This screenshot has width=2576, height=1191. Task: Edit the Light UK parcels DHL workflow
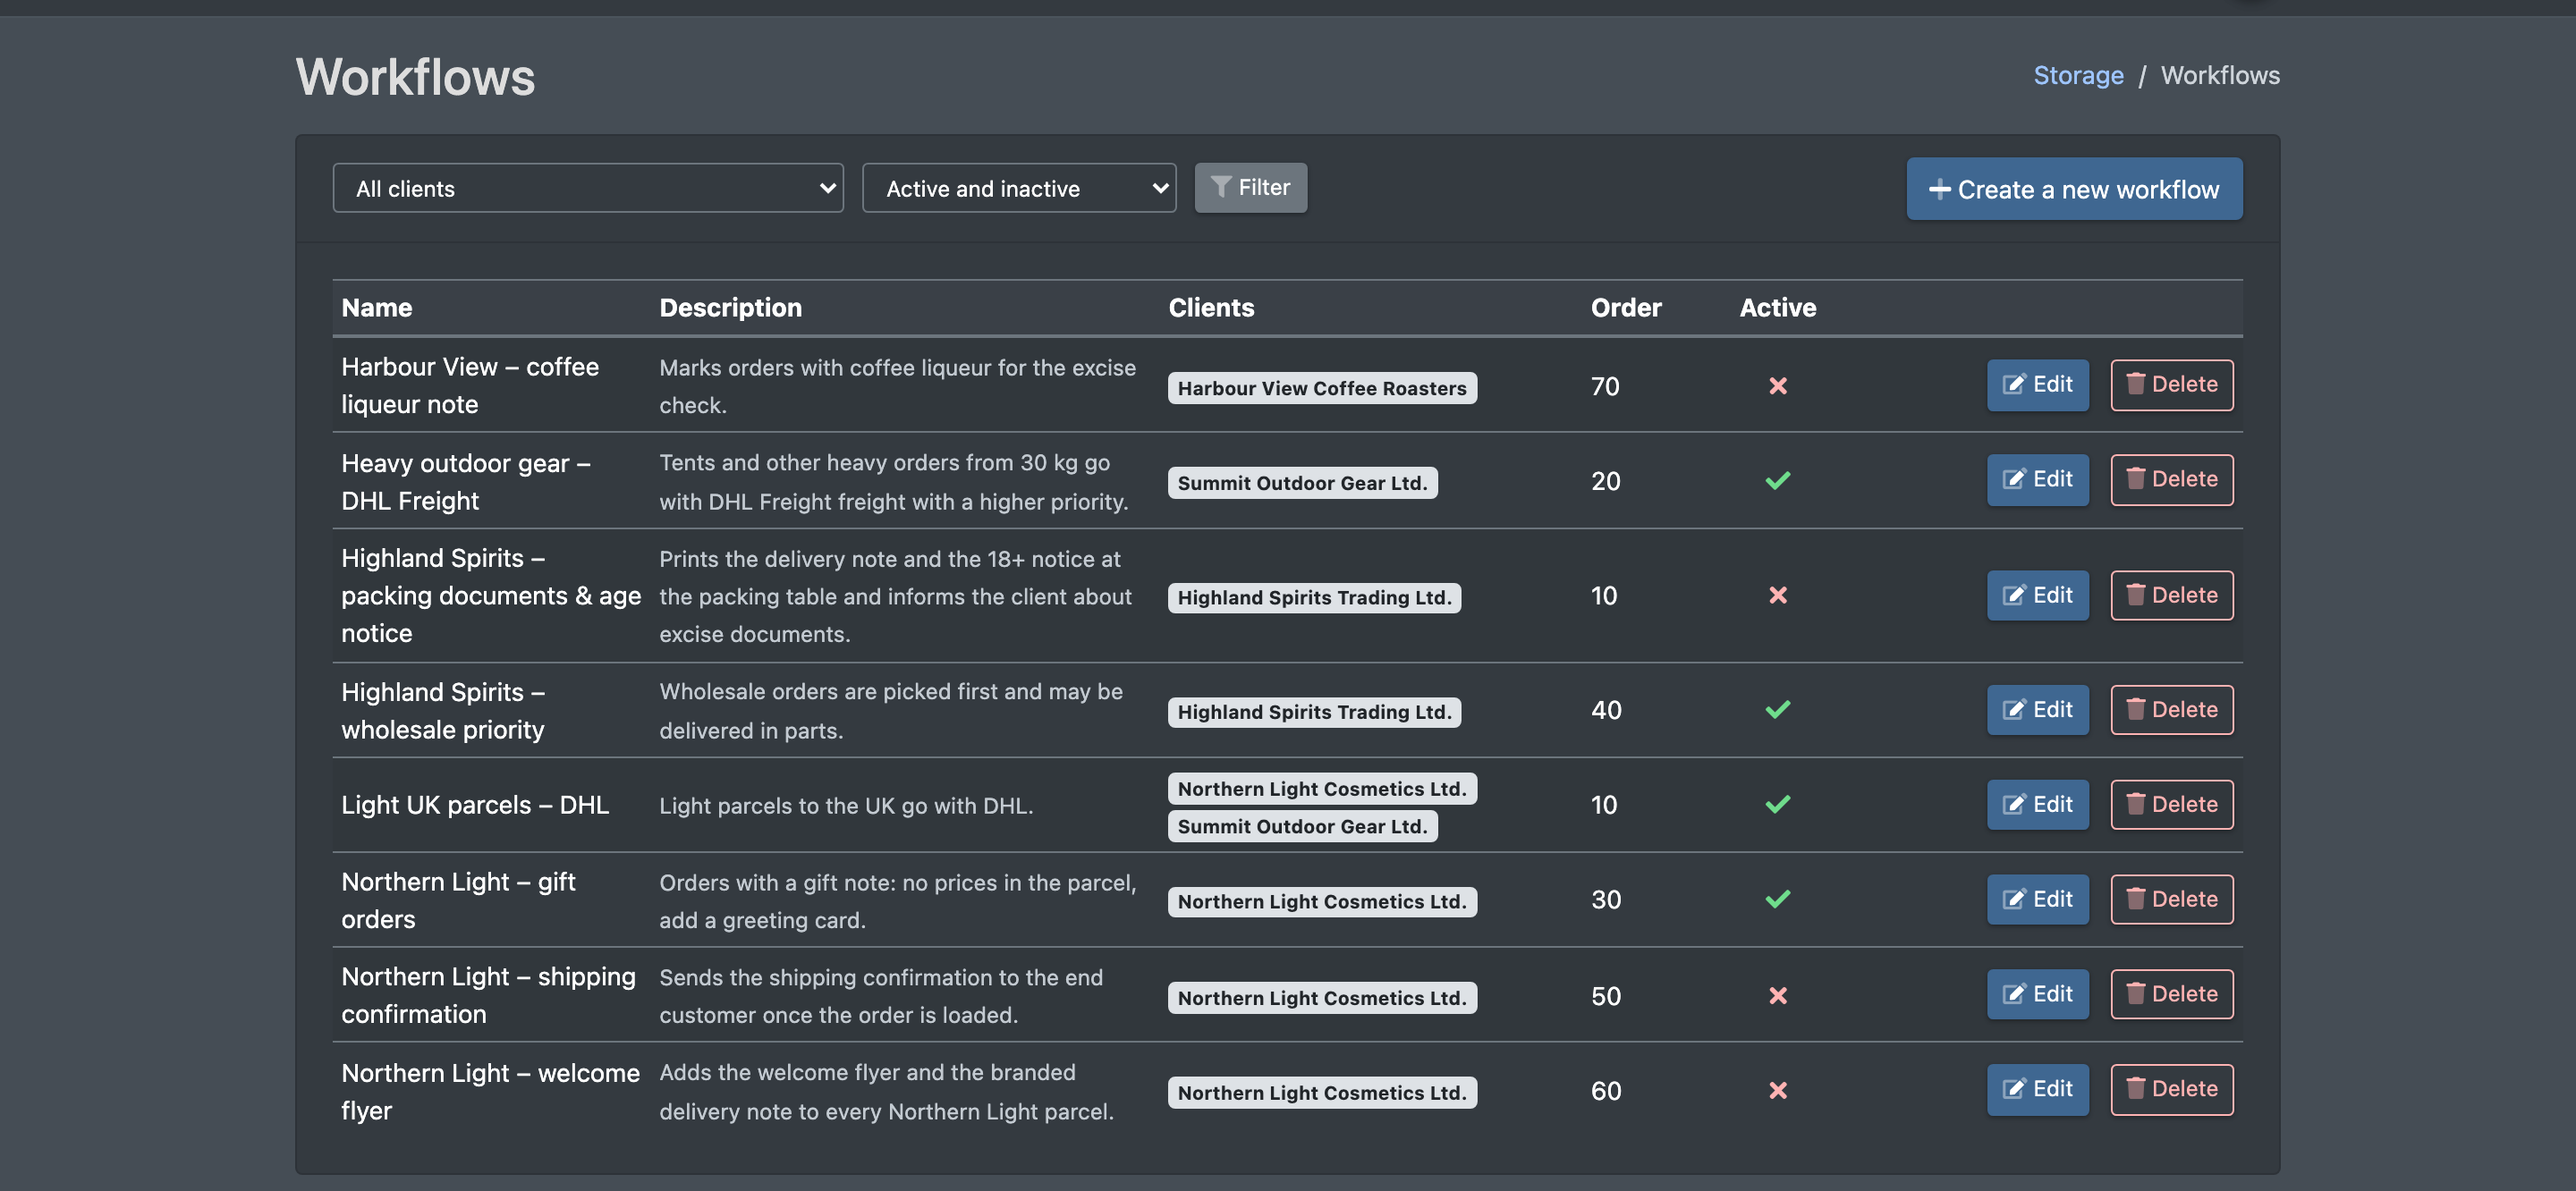pyautogui.click(x=2037, y=805)
